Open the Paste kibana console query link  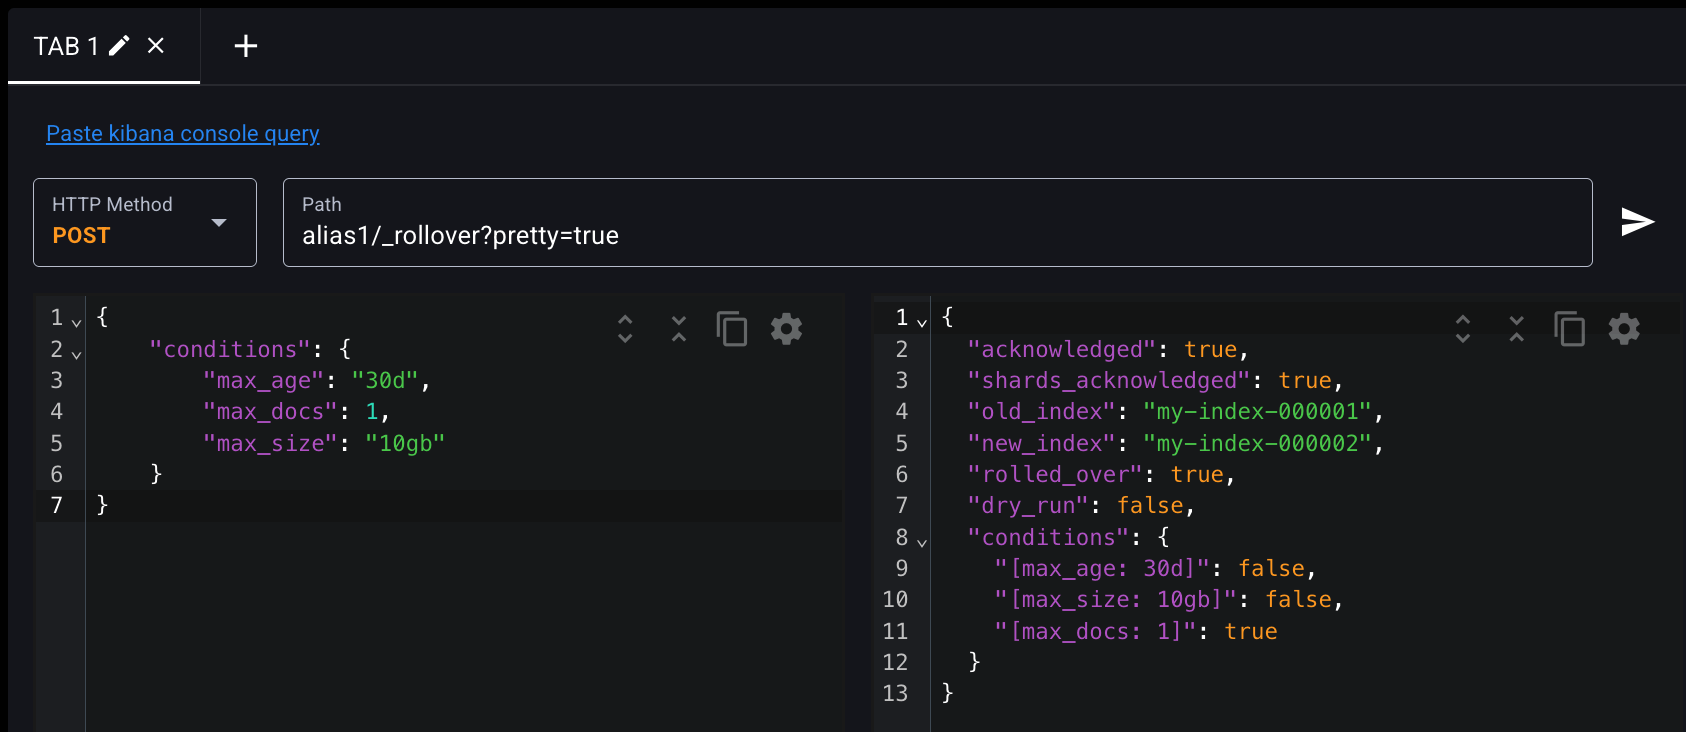point(183,133)
